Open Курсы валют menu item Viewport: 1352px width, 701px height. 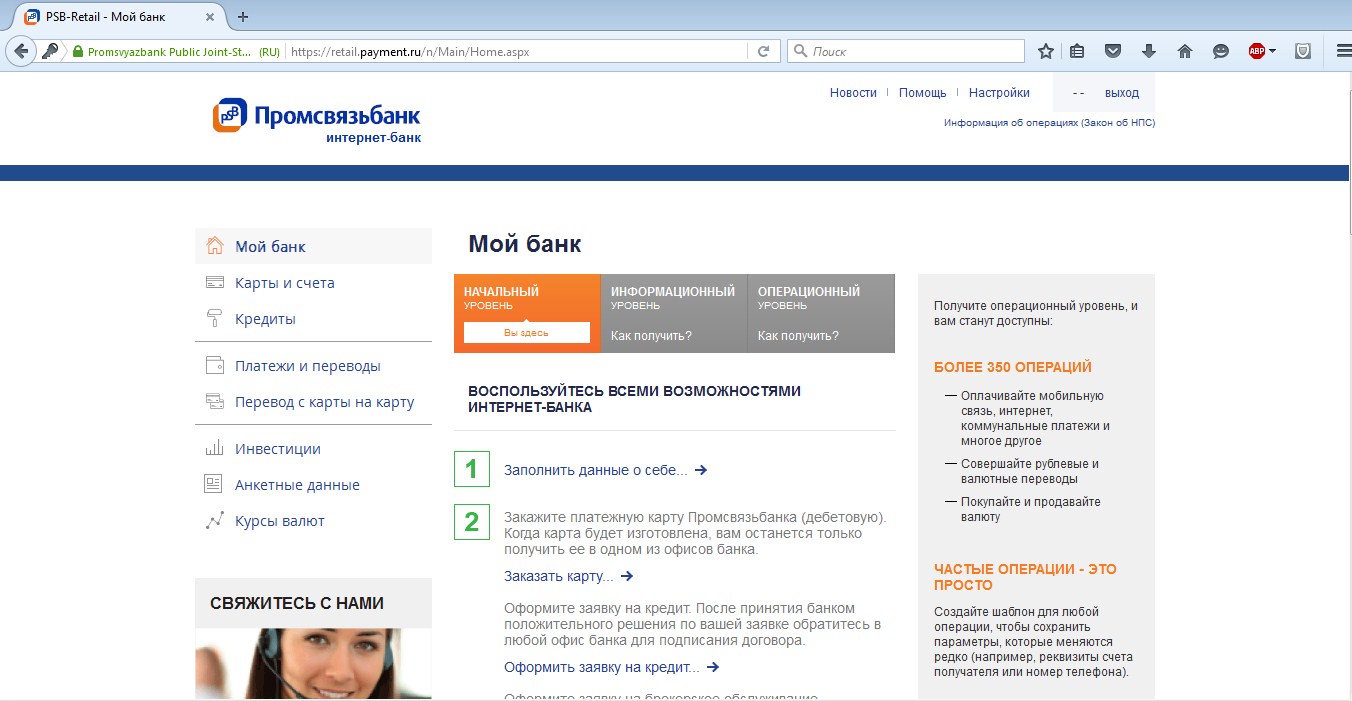tap(280, 521)
